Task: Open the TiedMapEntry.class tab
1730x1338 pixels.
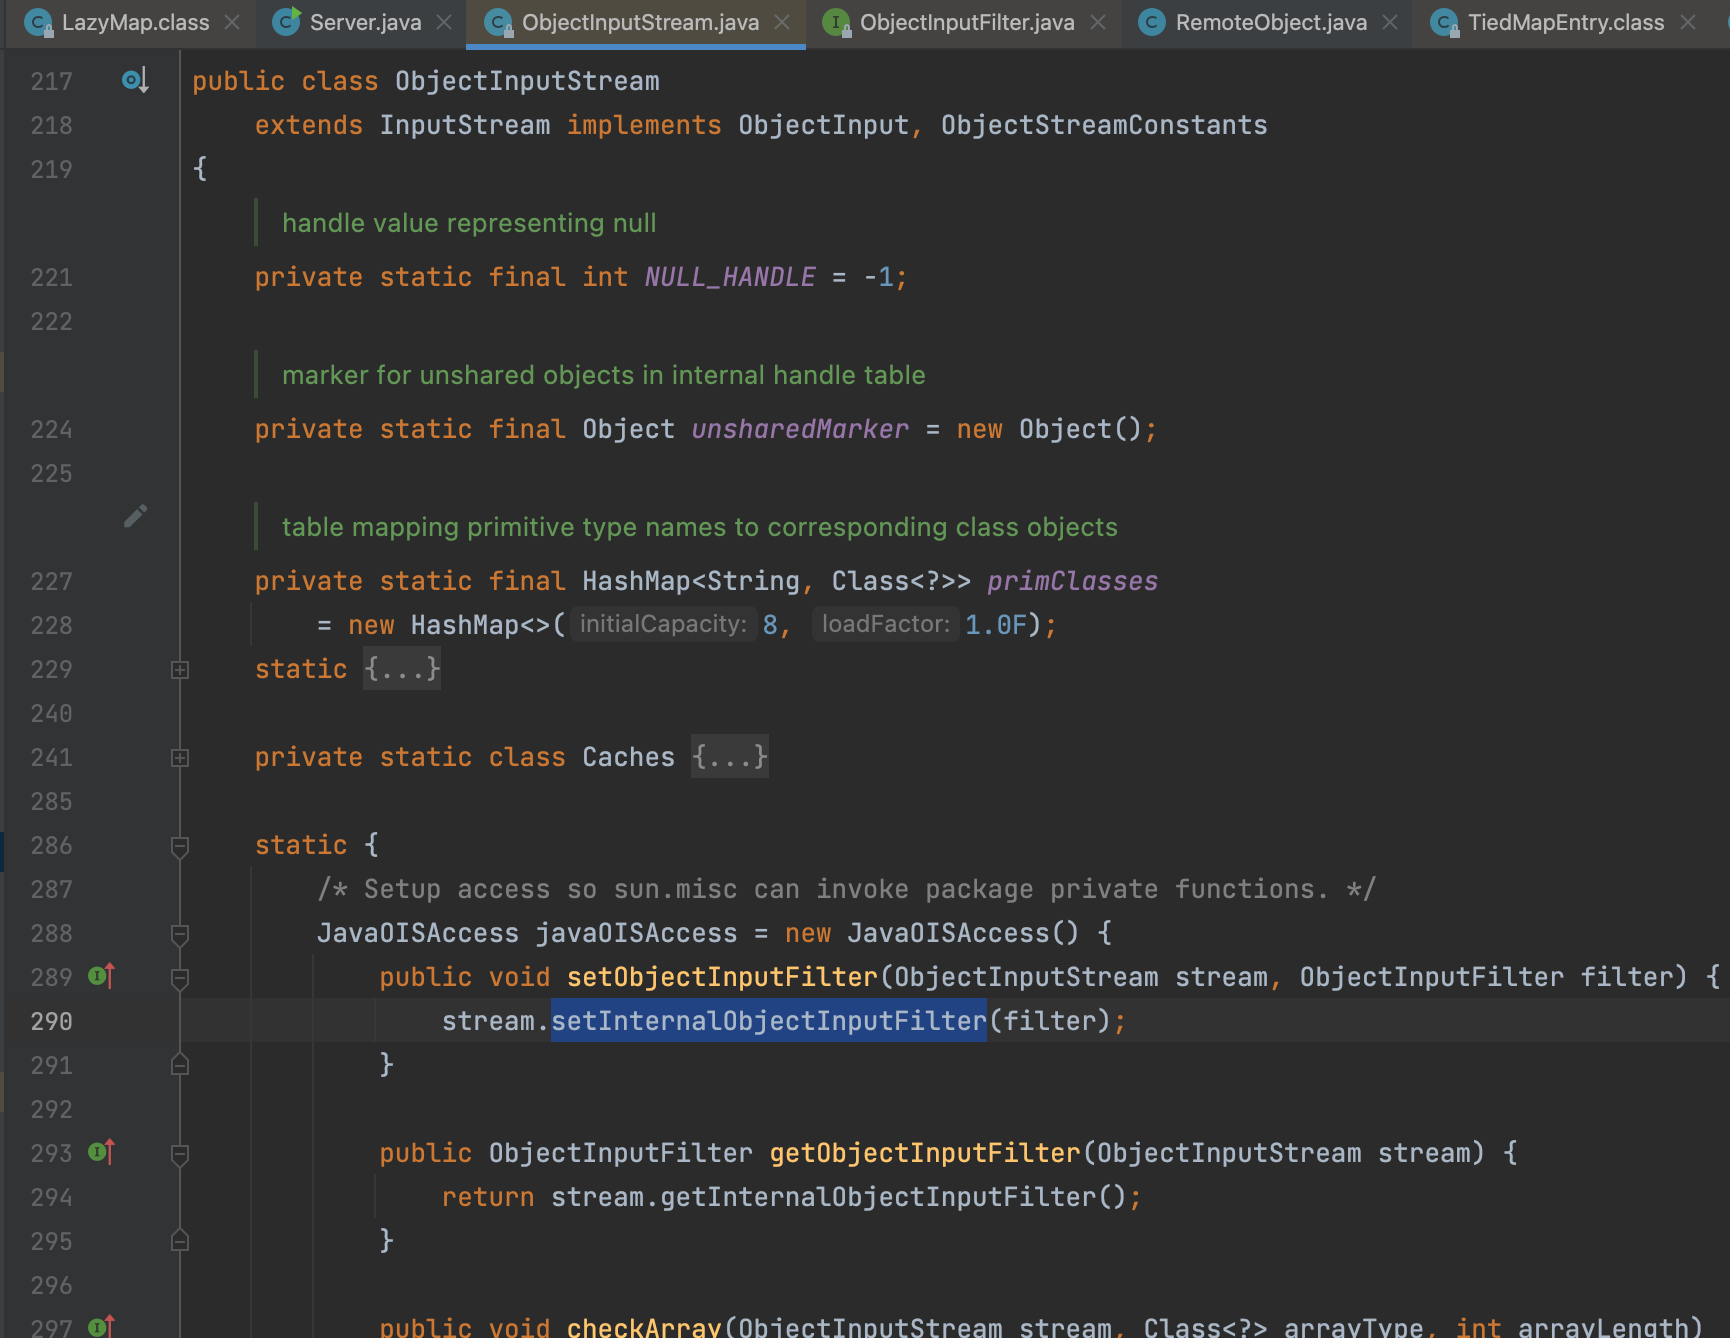Action: [x=1566, y=22]
